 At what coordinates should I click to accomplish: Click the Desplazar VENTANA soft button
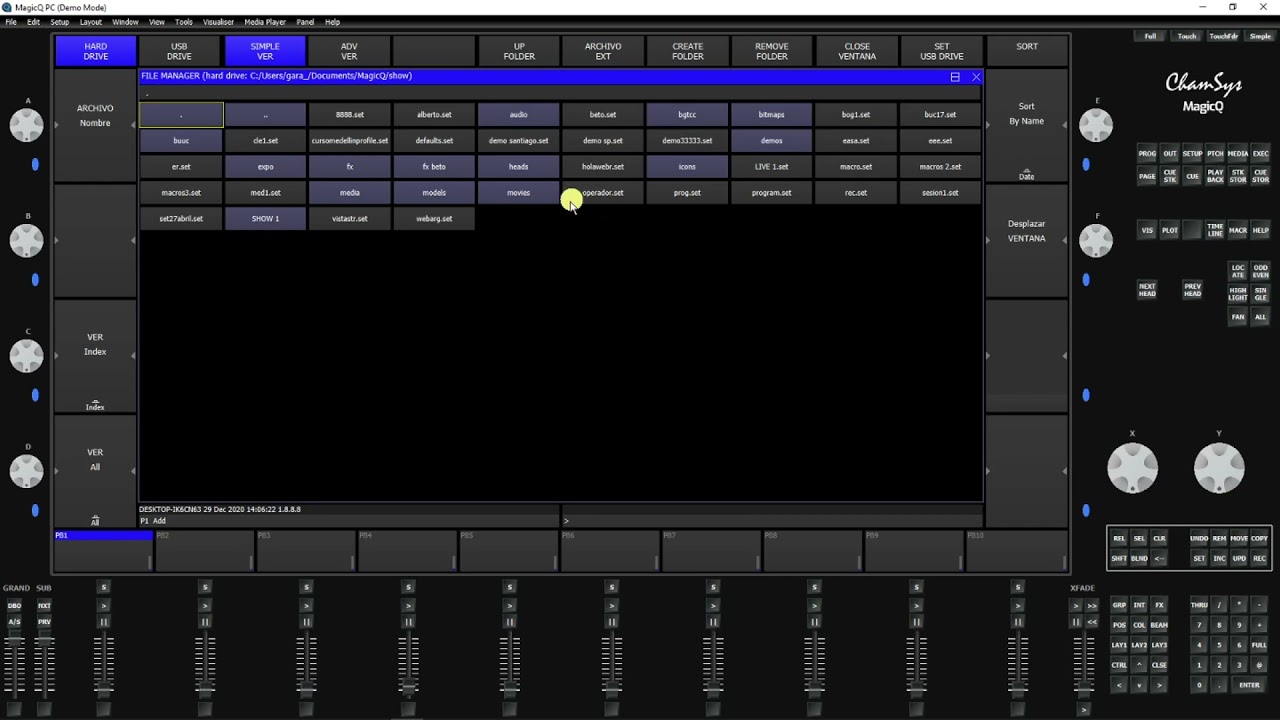[x=1026, y=241]
